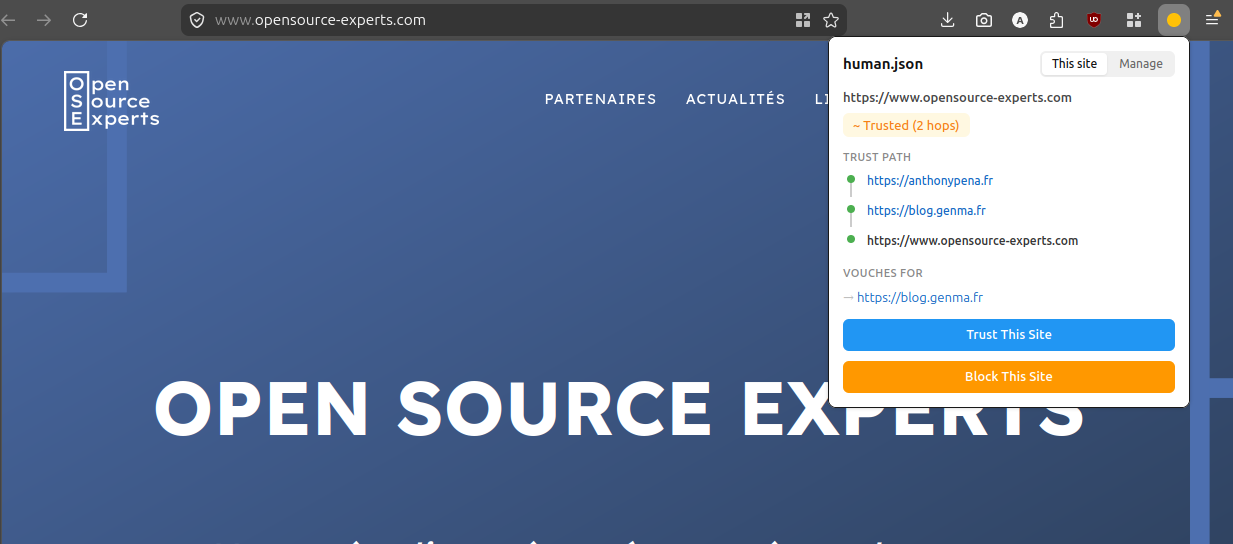
Task: Click the bold www.opensource-experts.com trust path entry
Action: (972, 241)
